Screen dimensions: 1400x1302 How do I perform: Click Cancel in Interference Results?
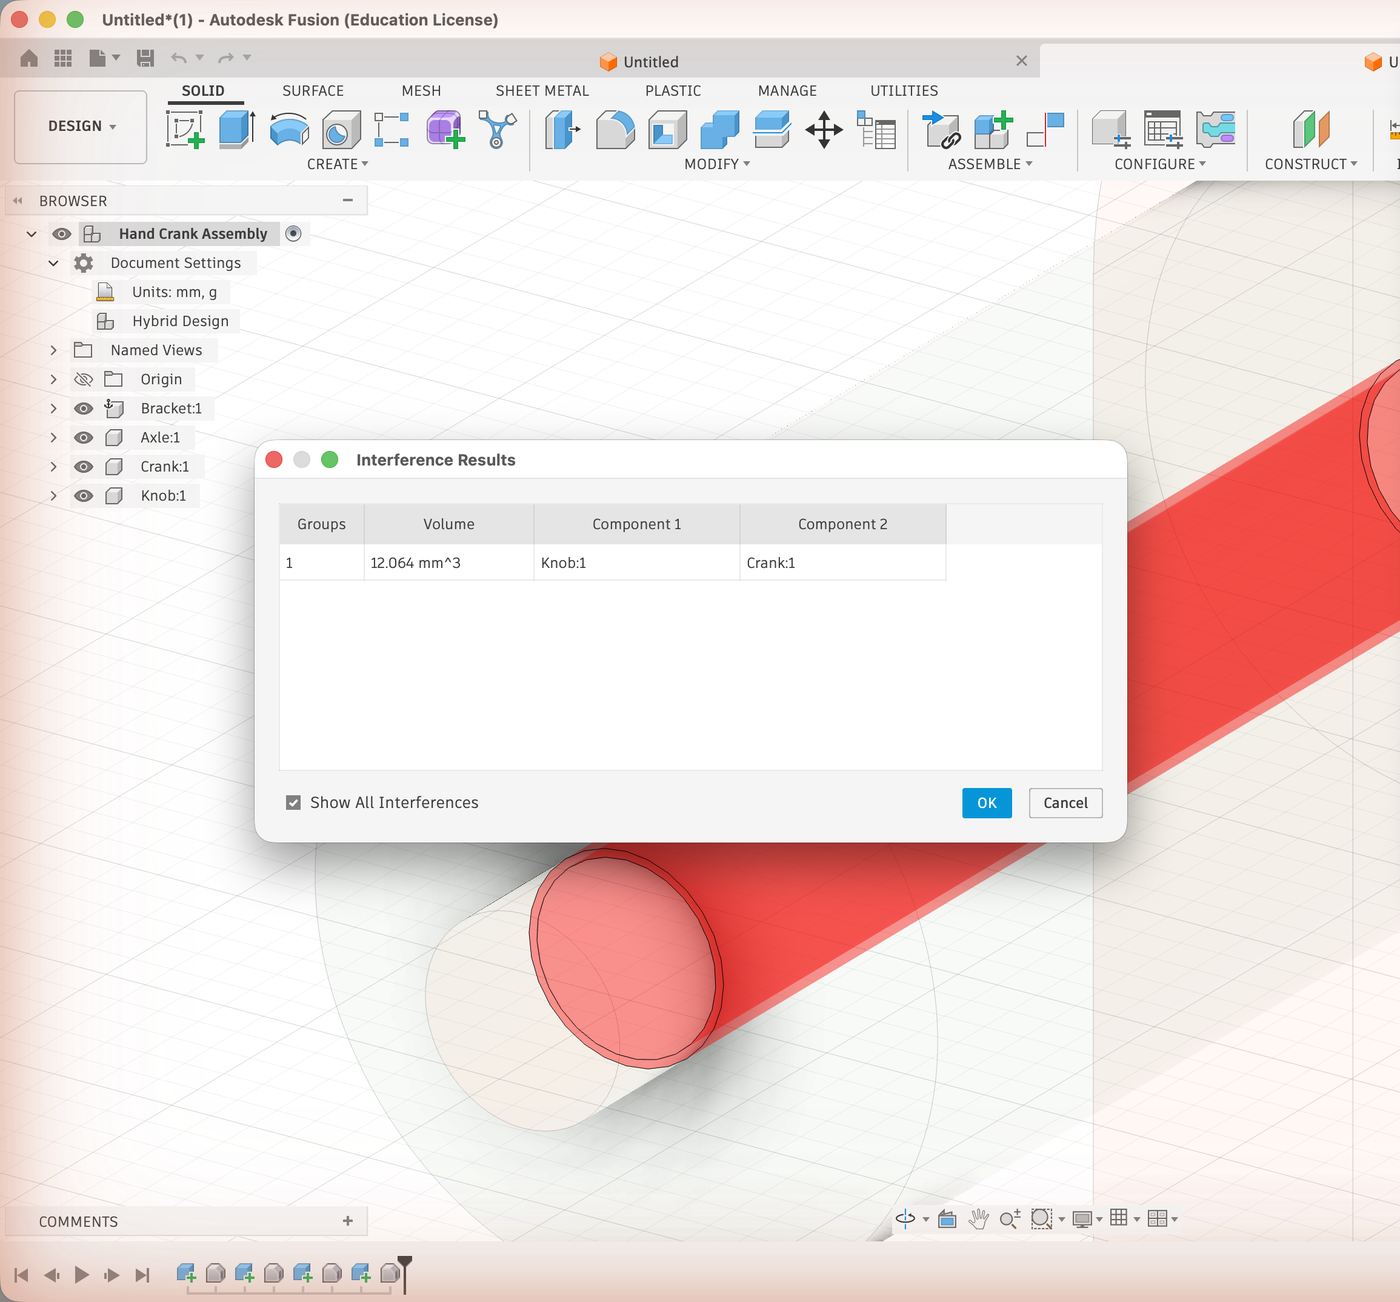pos(1065,803)
